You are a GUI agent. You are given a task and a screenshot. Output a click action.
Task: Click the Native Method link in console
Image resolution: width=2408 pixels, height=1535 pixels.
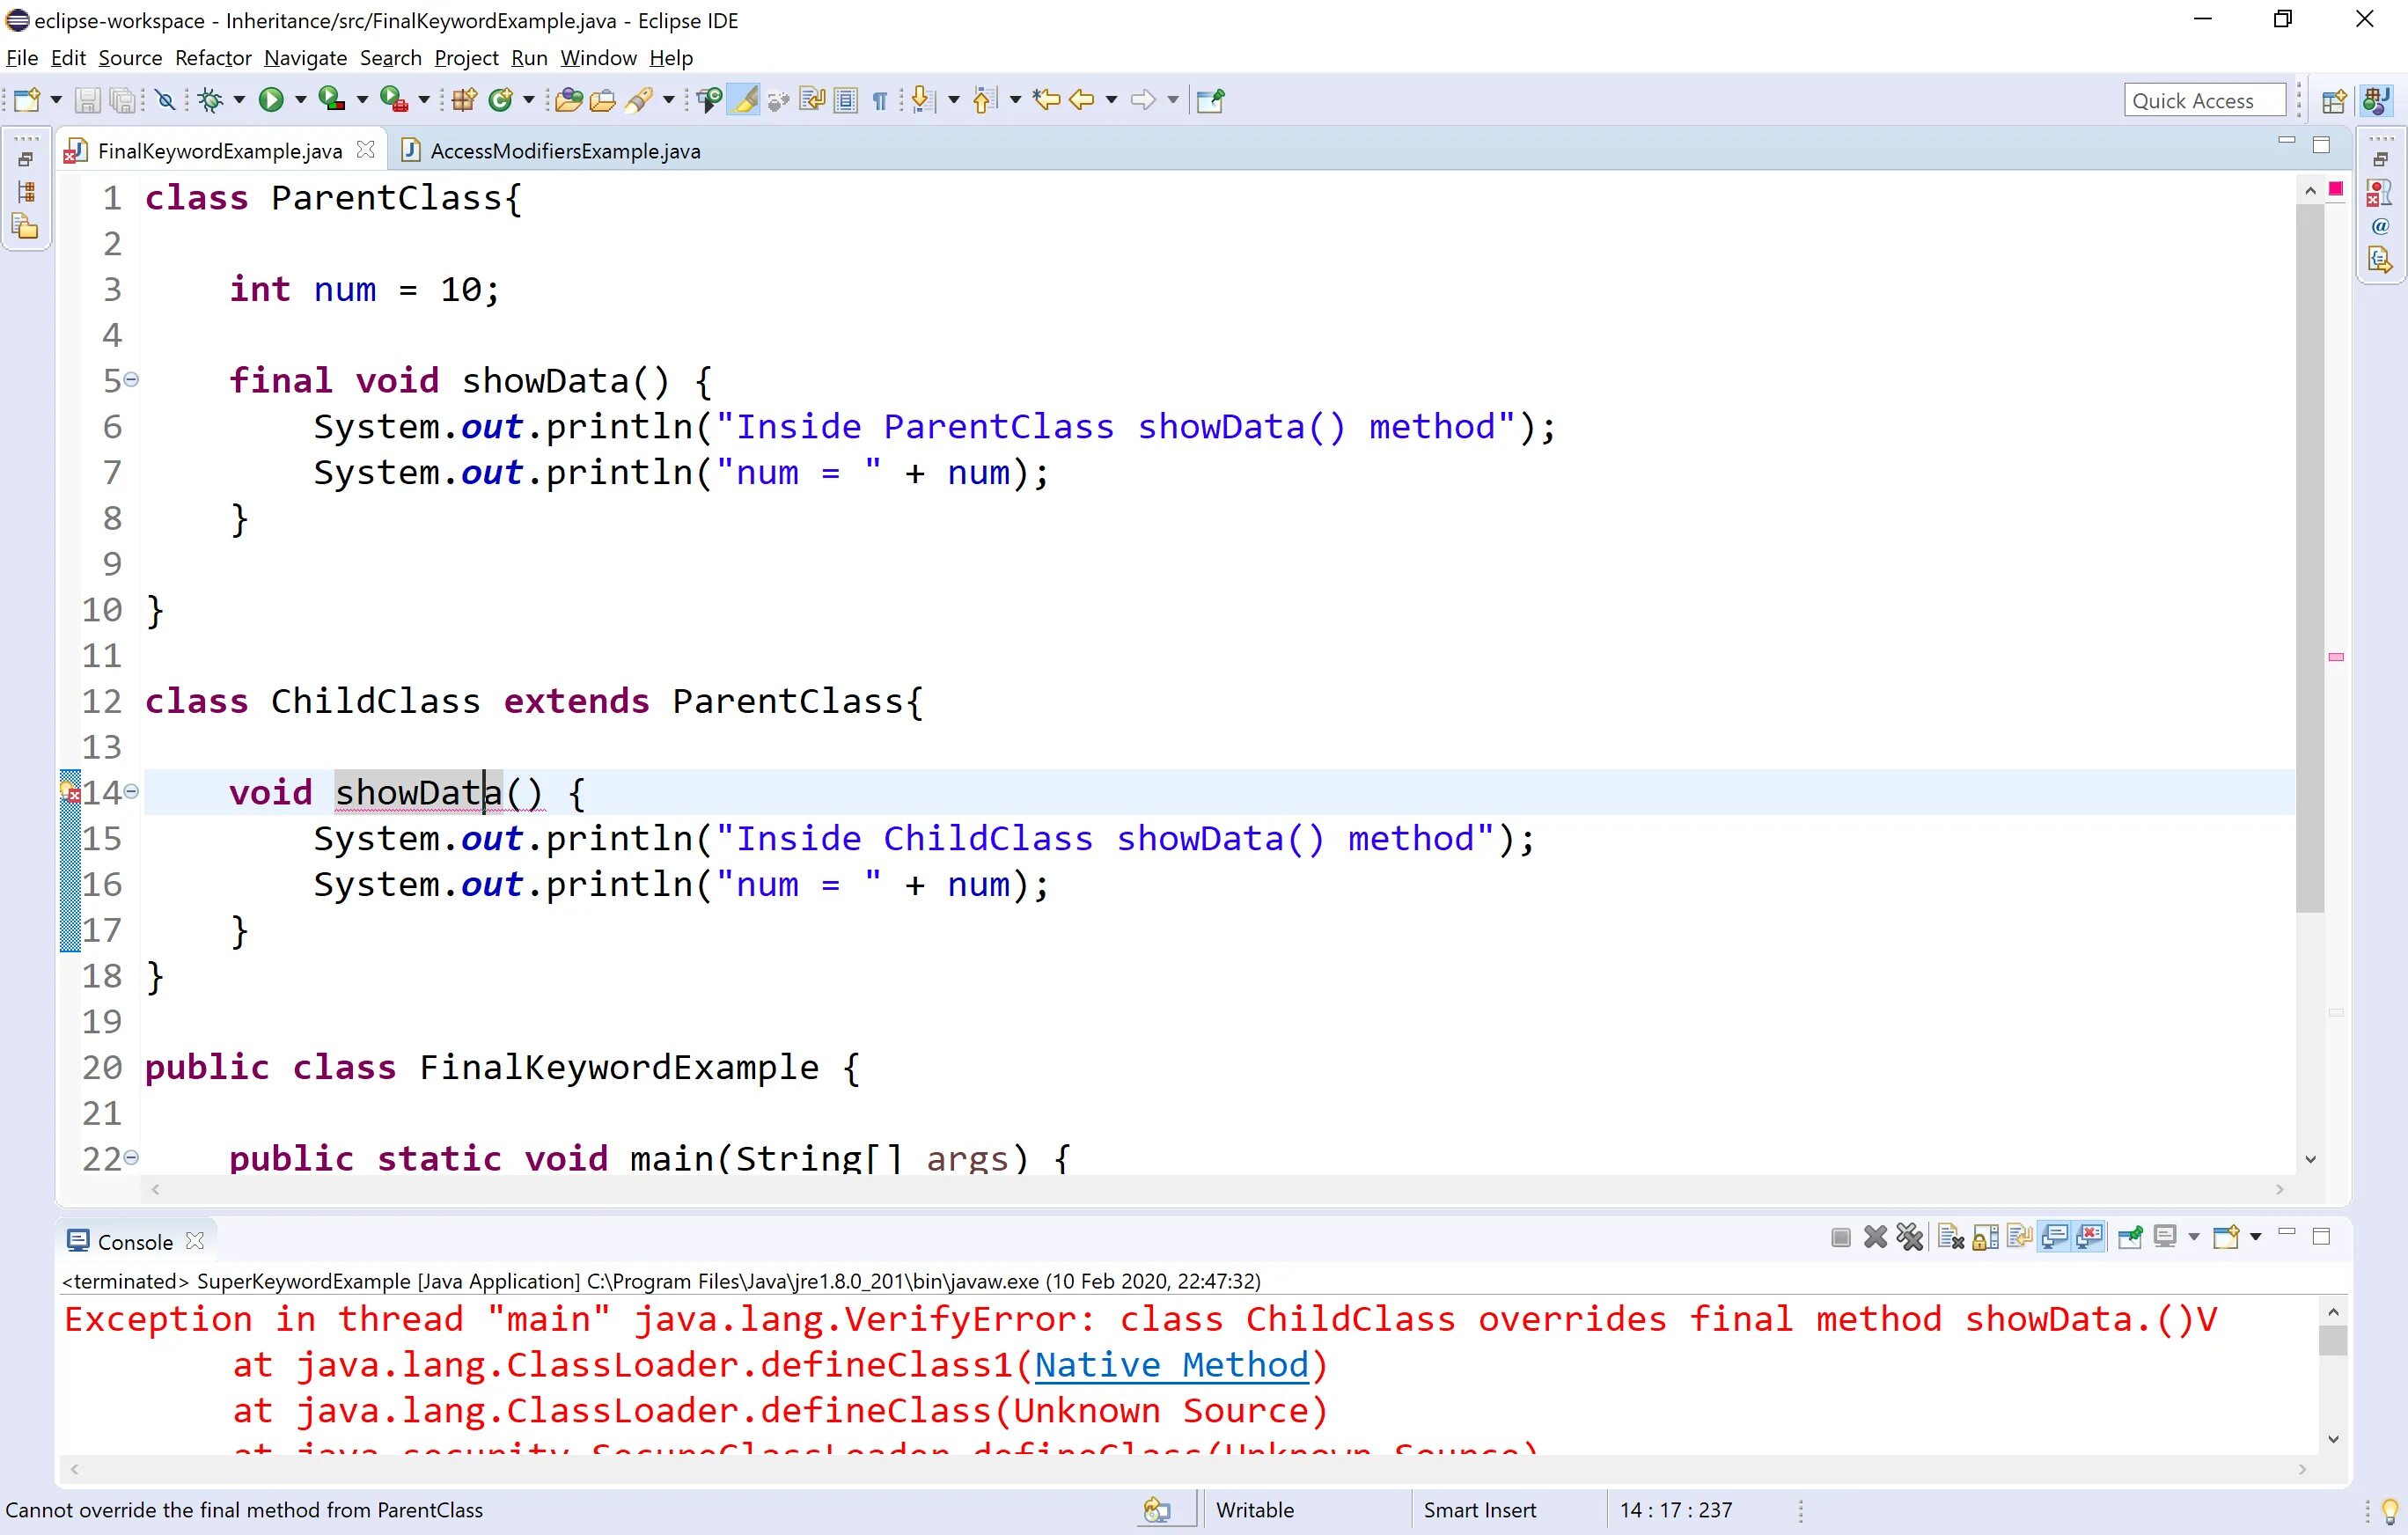coord(1171,1365)
